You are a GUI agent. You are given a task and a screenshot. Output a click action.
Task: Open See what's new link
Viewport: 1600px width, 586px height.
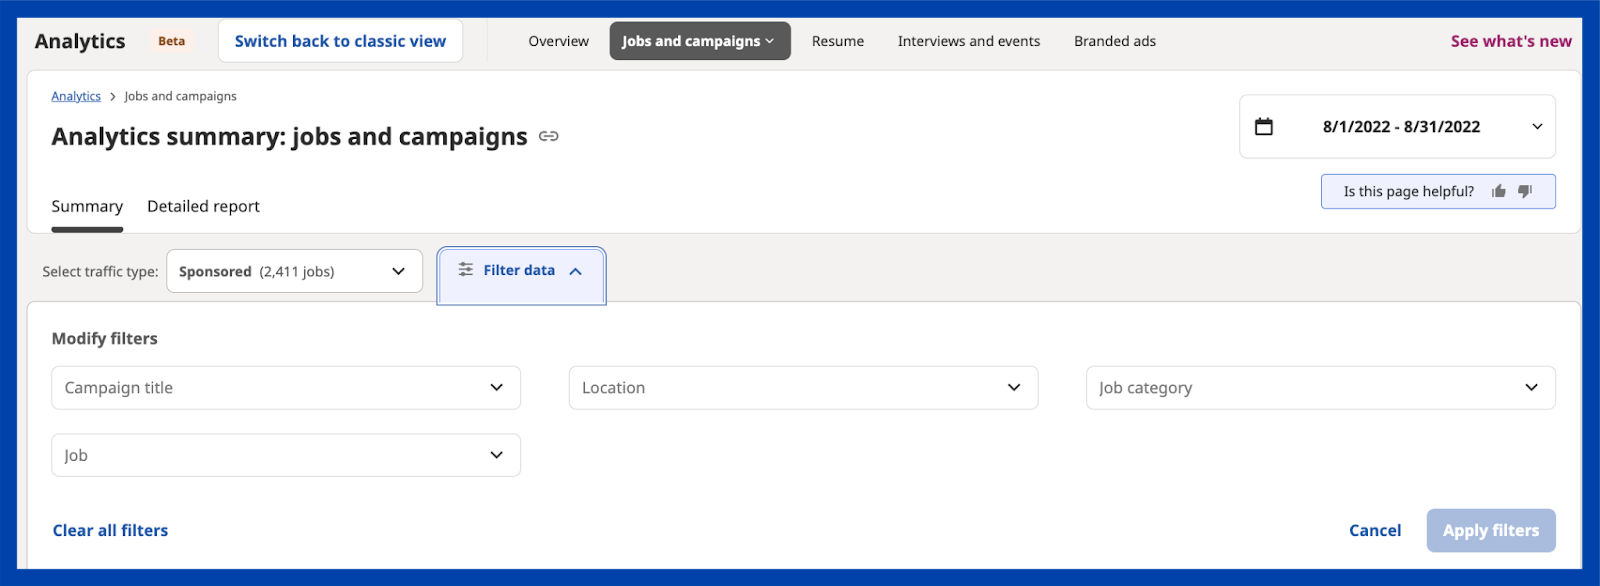click(x=1511, y=41)
